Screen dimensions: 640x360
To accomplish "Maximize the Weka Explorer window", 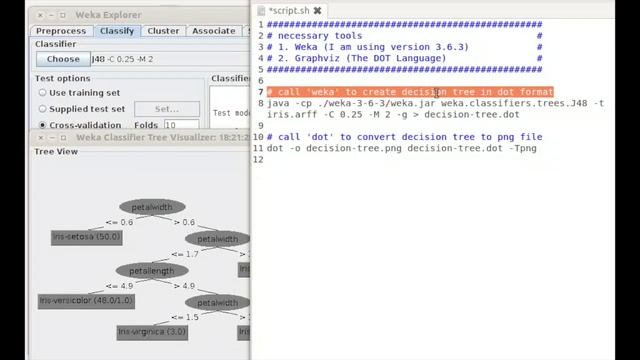I will (62, 15).
